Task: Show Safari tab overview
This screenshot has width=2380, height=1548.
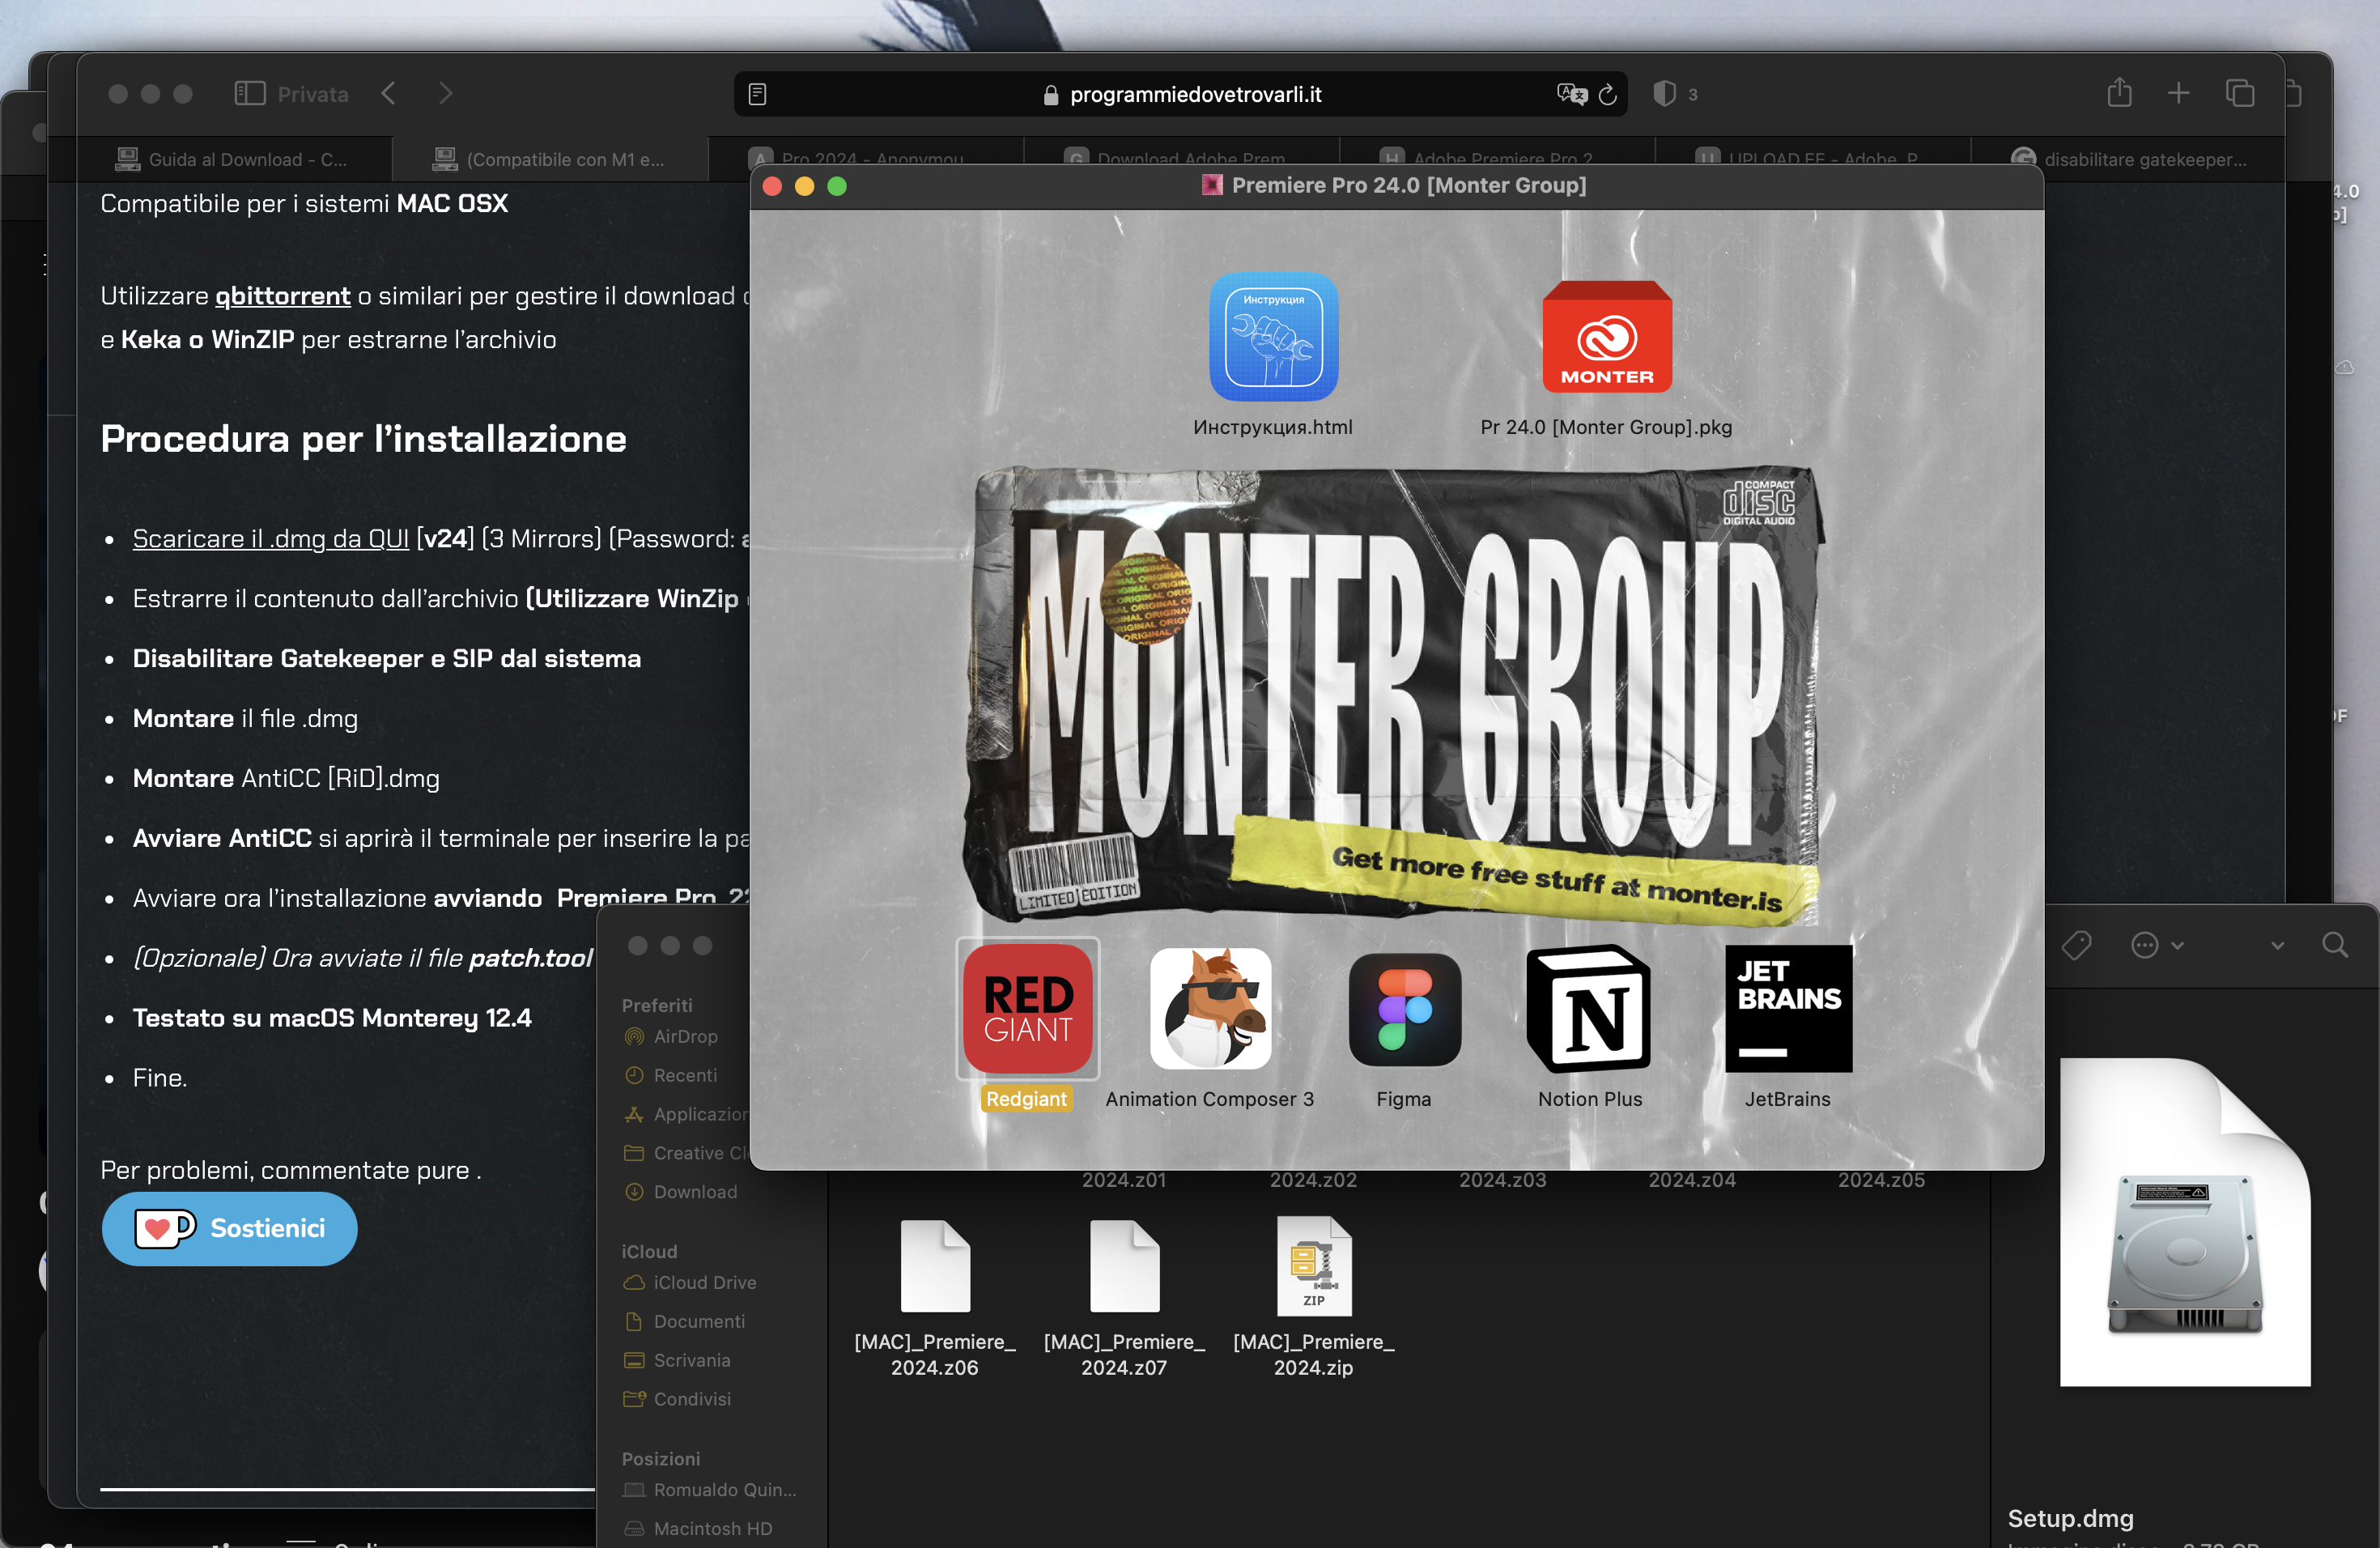Action: (x=2239, y=94)
